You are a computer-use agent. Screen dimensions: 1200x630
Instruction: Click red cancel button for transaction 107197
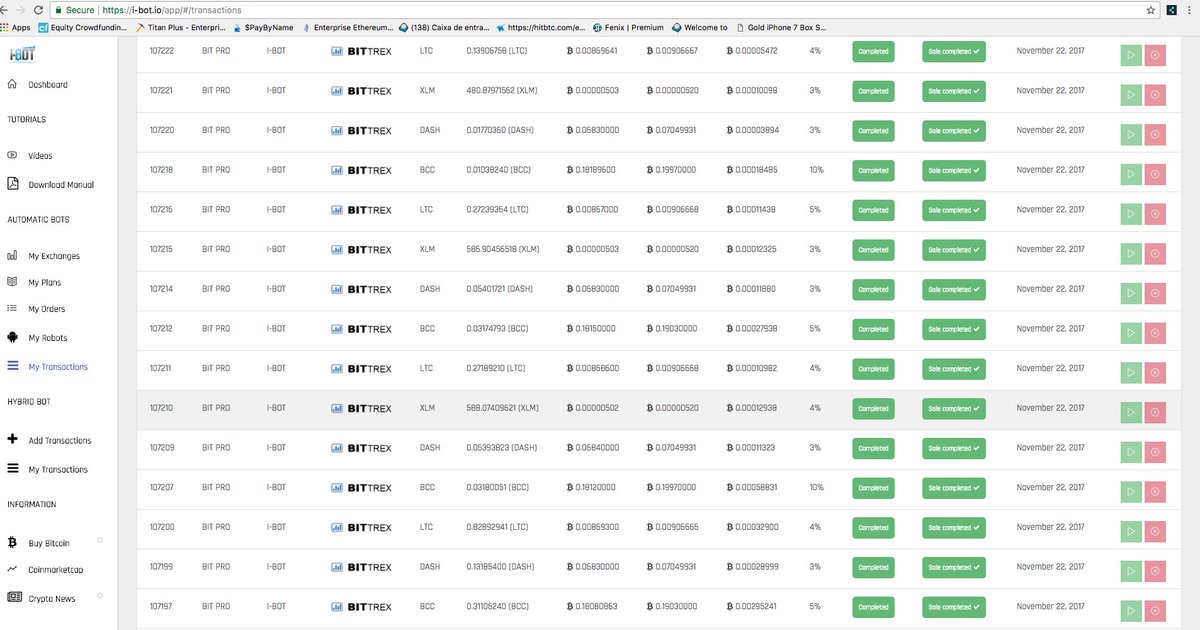[x=1155, y=611]
